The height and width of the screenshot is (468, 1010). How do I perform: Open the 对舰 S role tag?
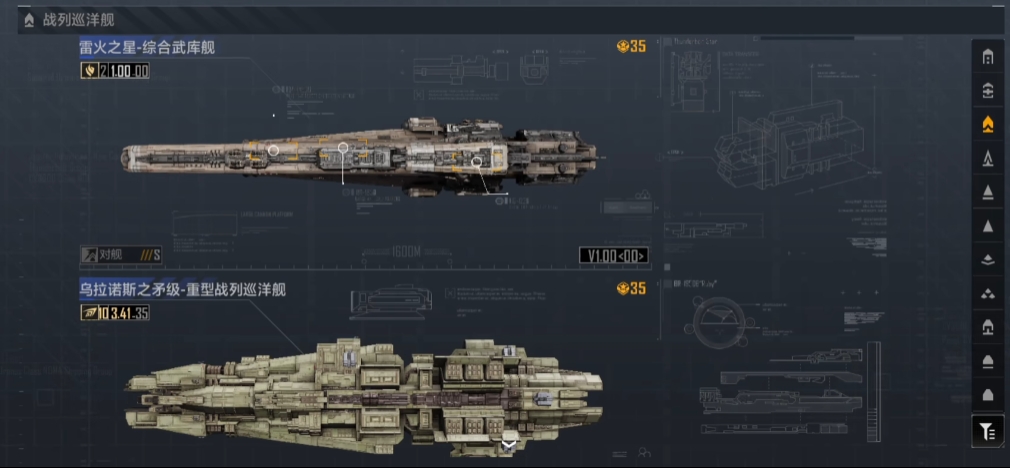120,255
